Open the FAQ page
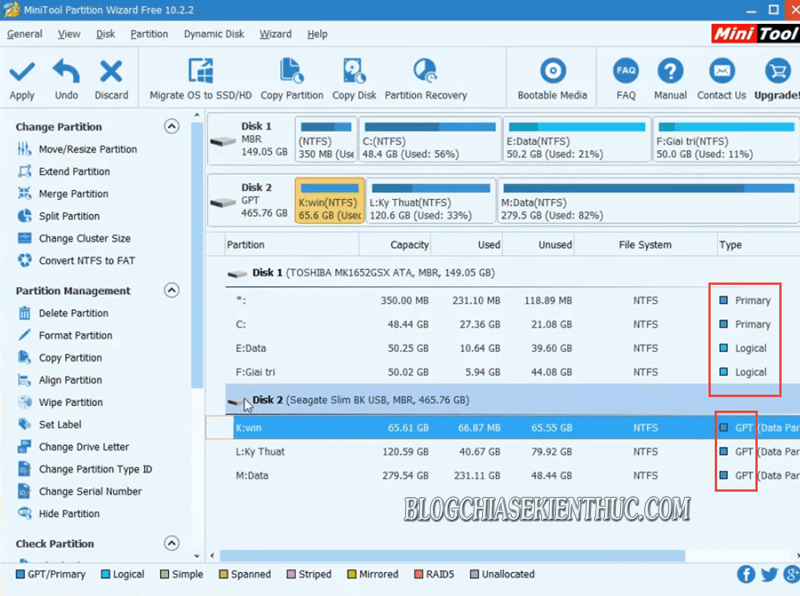 pos(626,79)
